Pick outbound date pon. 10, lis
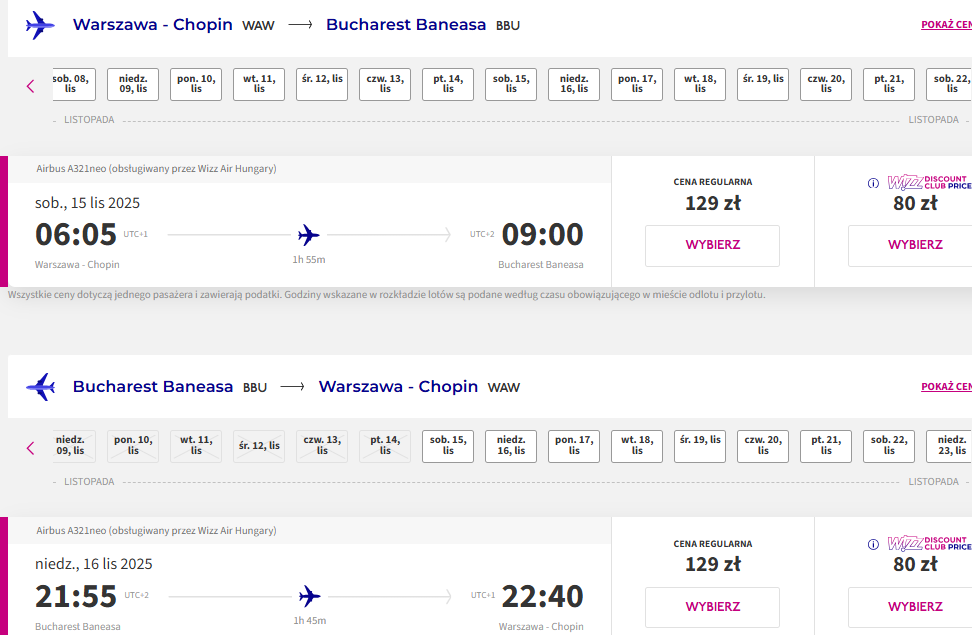The width and height of the screenshot is (972, 635). pos(196,84)
